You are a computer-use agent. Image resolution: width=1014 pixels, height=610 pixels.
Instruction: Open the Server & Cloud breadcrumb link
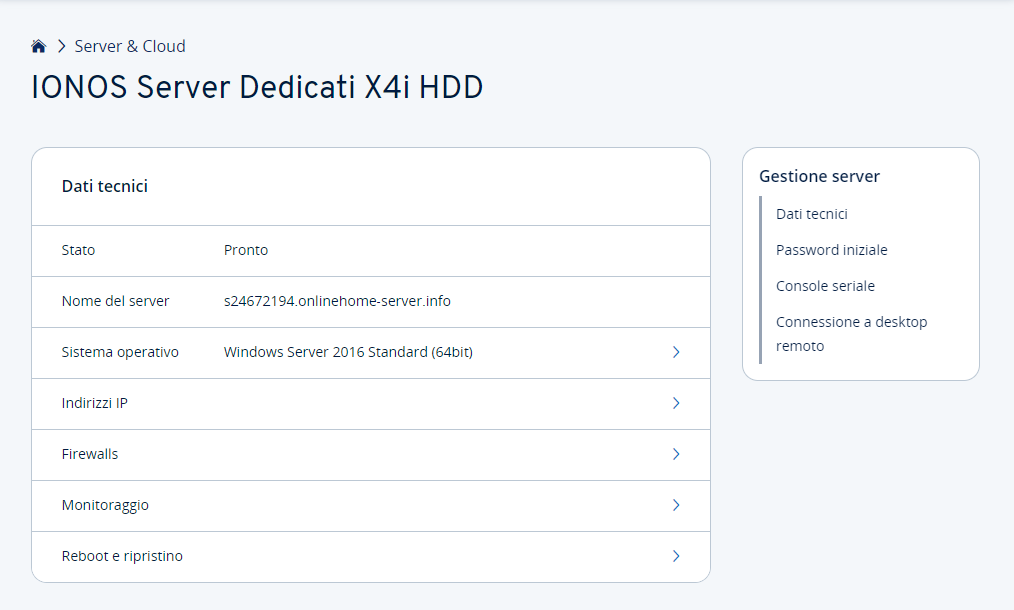click(x=130, y=46)
